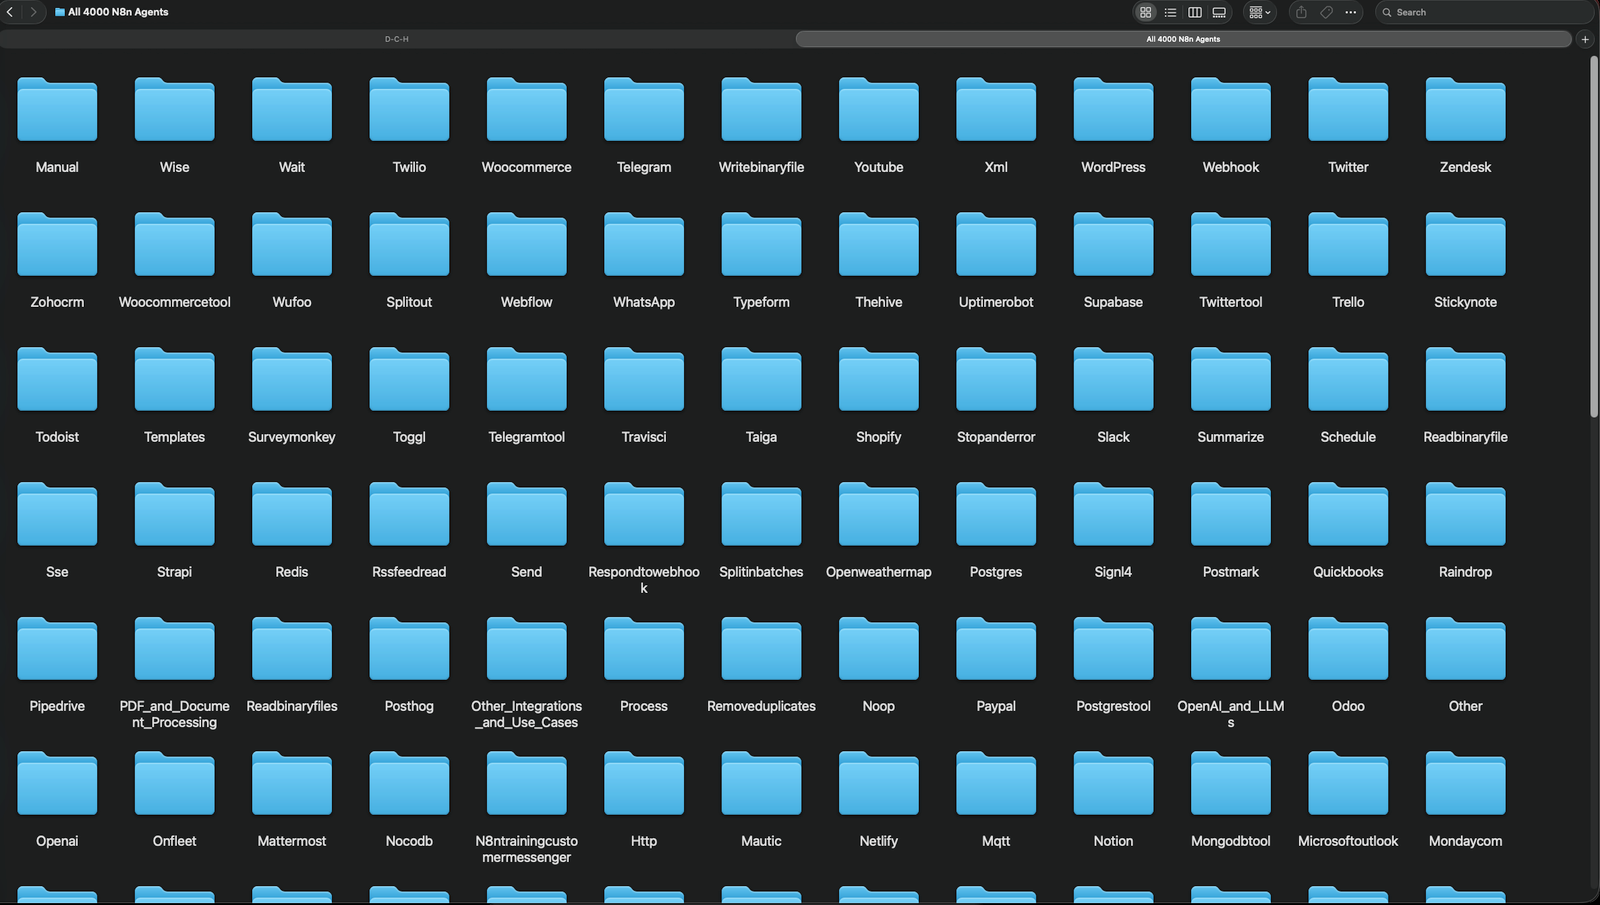Select the Todoist folder
1600x905 pixels.
tap(57, 380)
